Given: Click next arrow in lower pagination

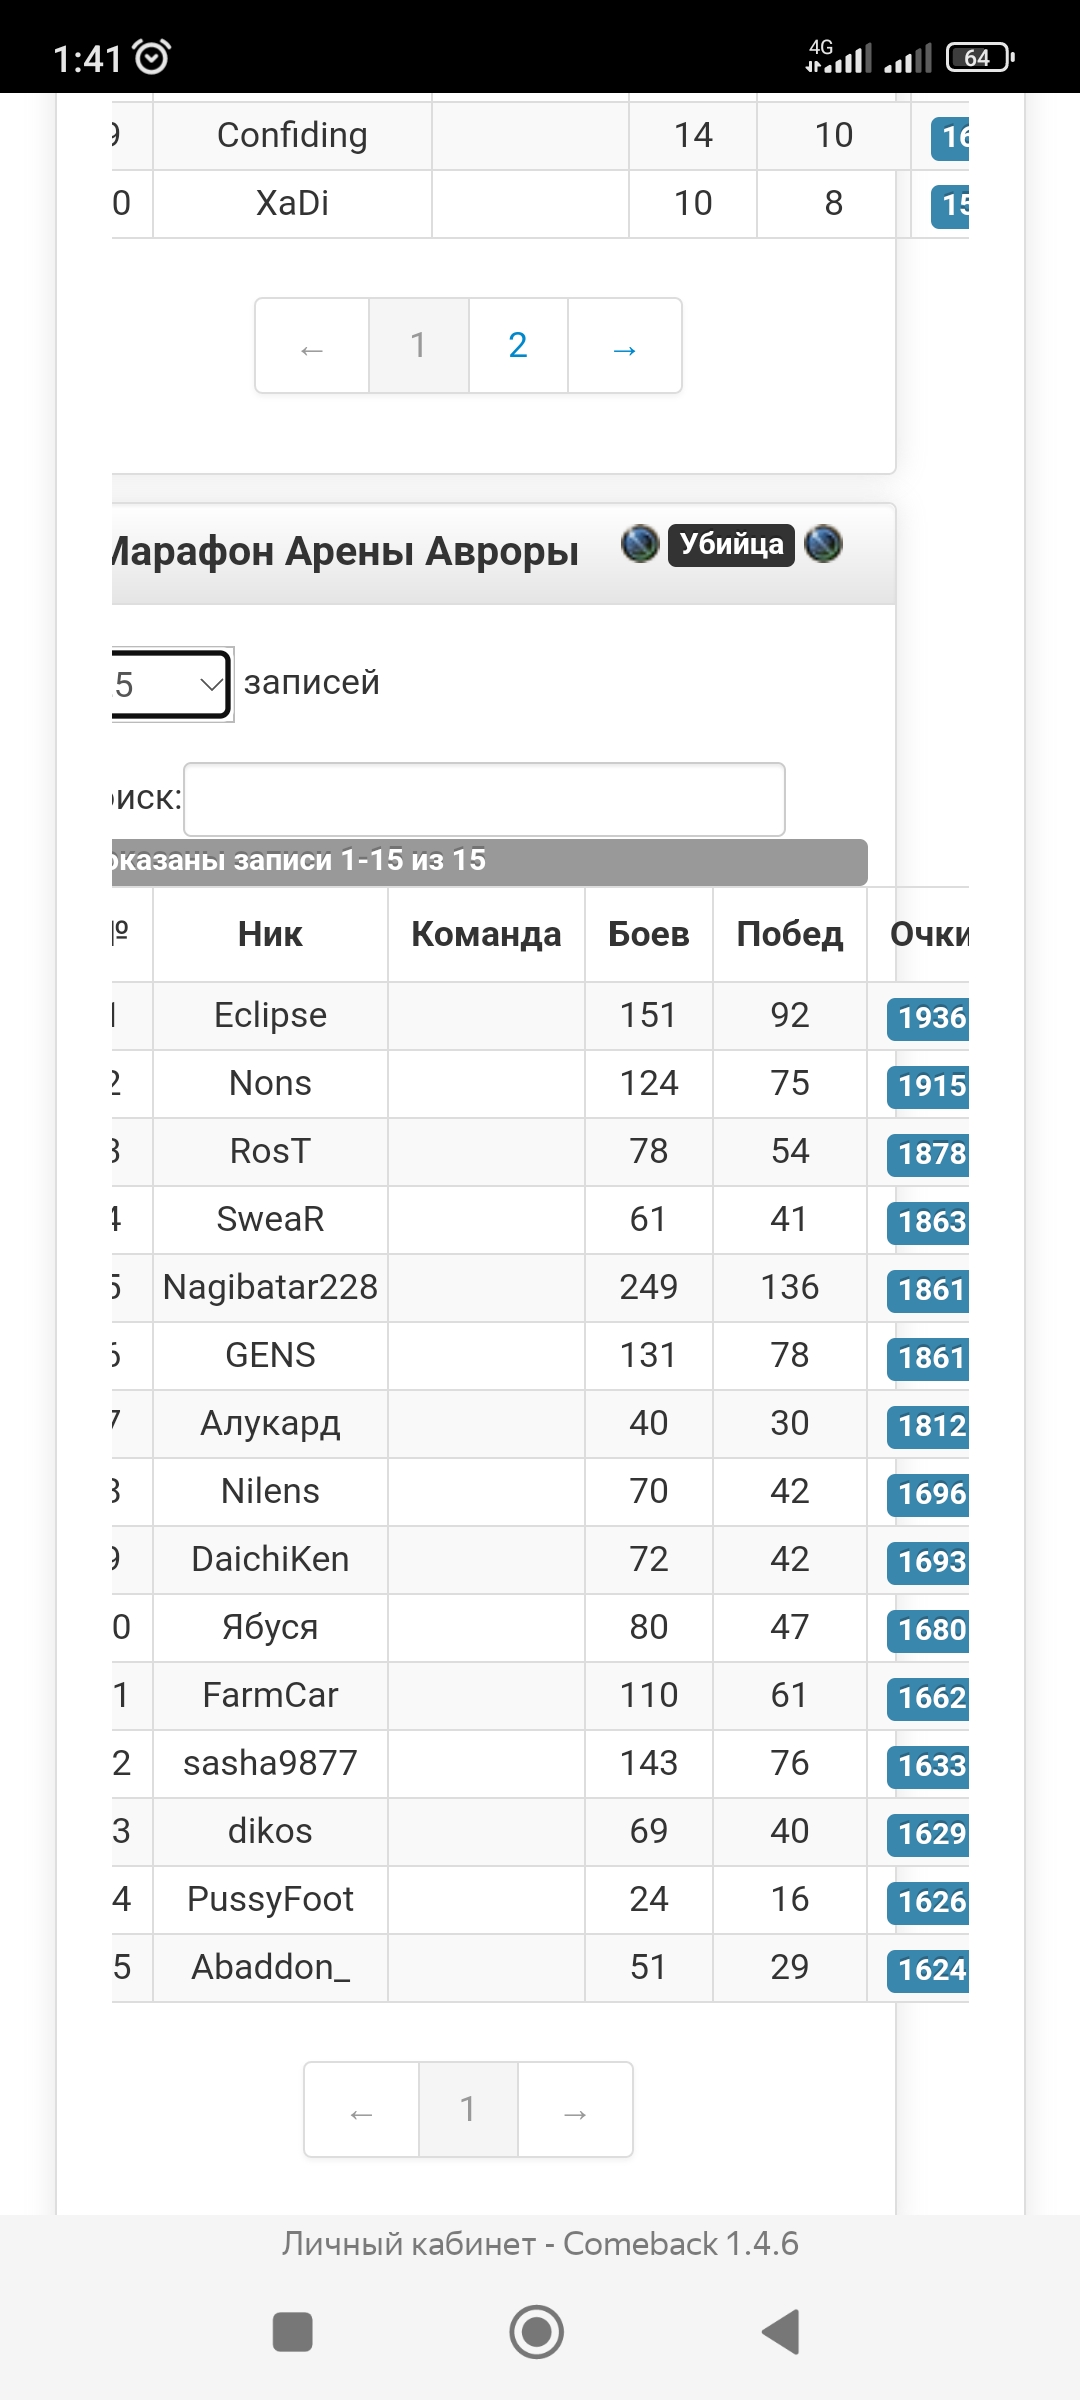Looking at the screenshot, I should 575,2109.
